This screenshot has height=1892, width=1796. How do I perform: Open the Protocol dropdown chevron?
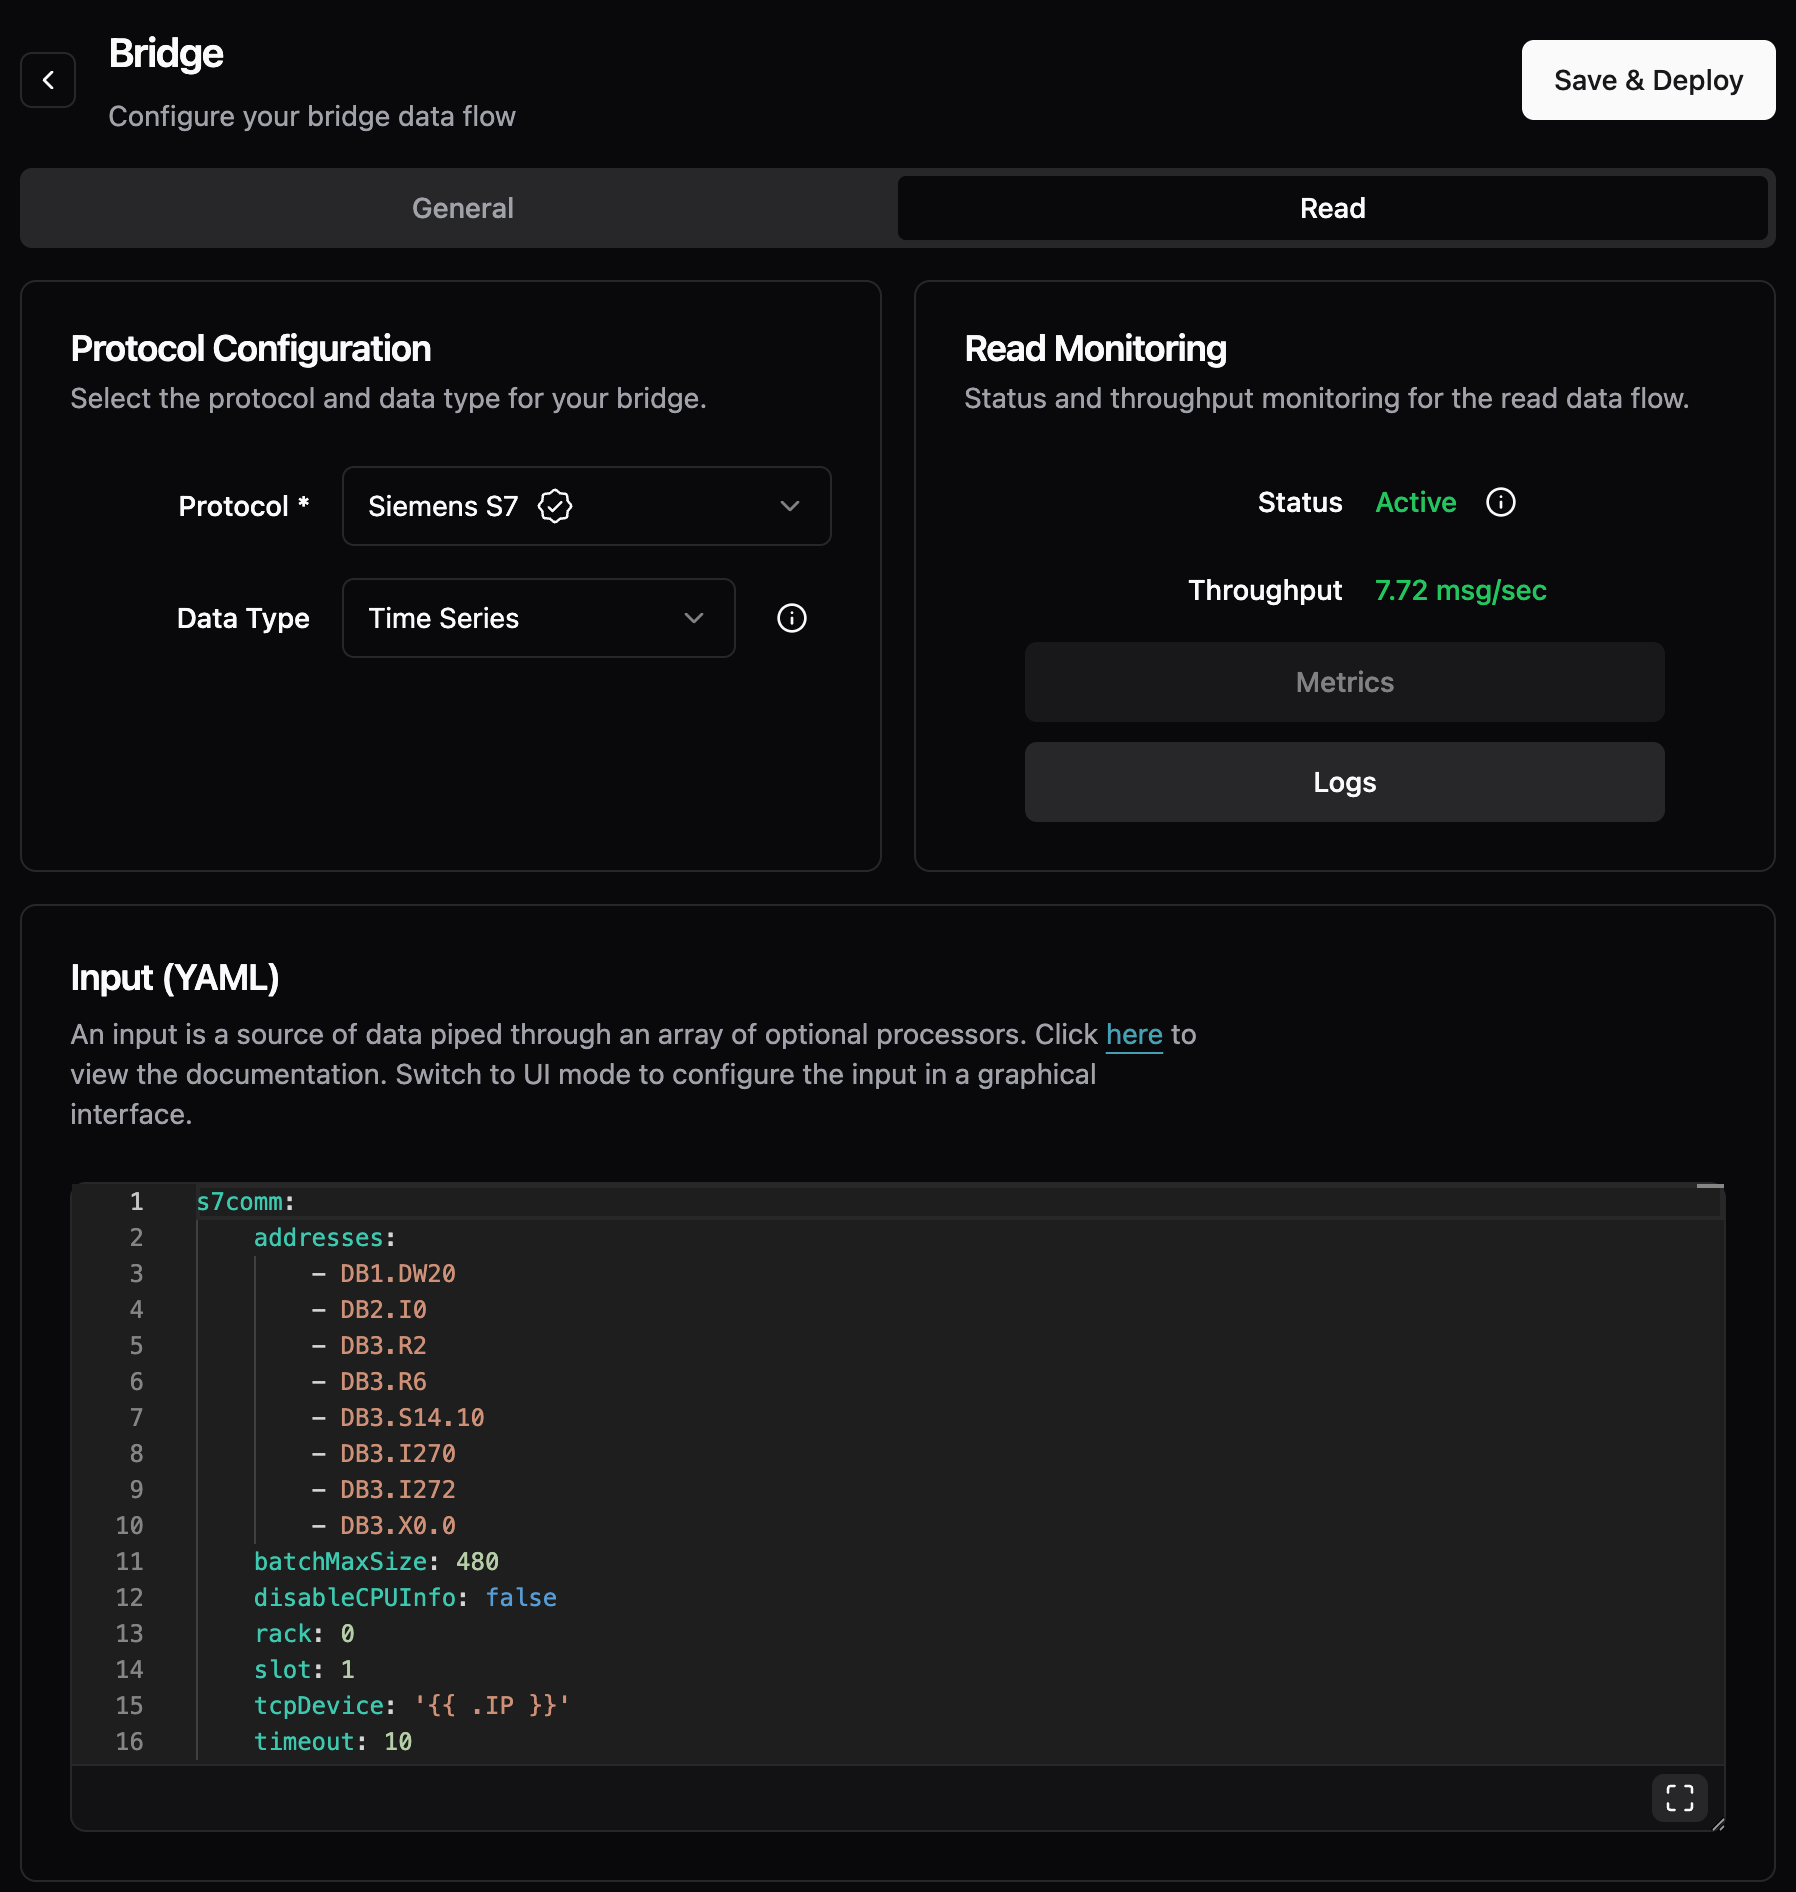(790, 506)
